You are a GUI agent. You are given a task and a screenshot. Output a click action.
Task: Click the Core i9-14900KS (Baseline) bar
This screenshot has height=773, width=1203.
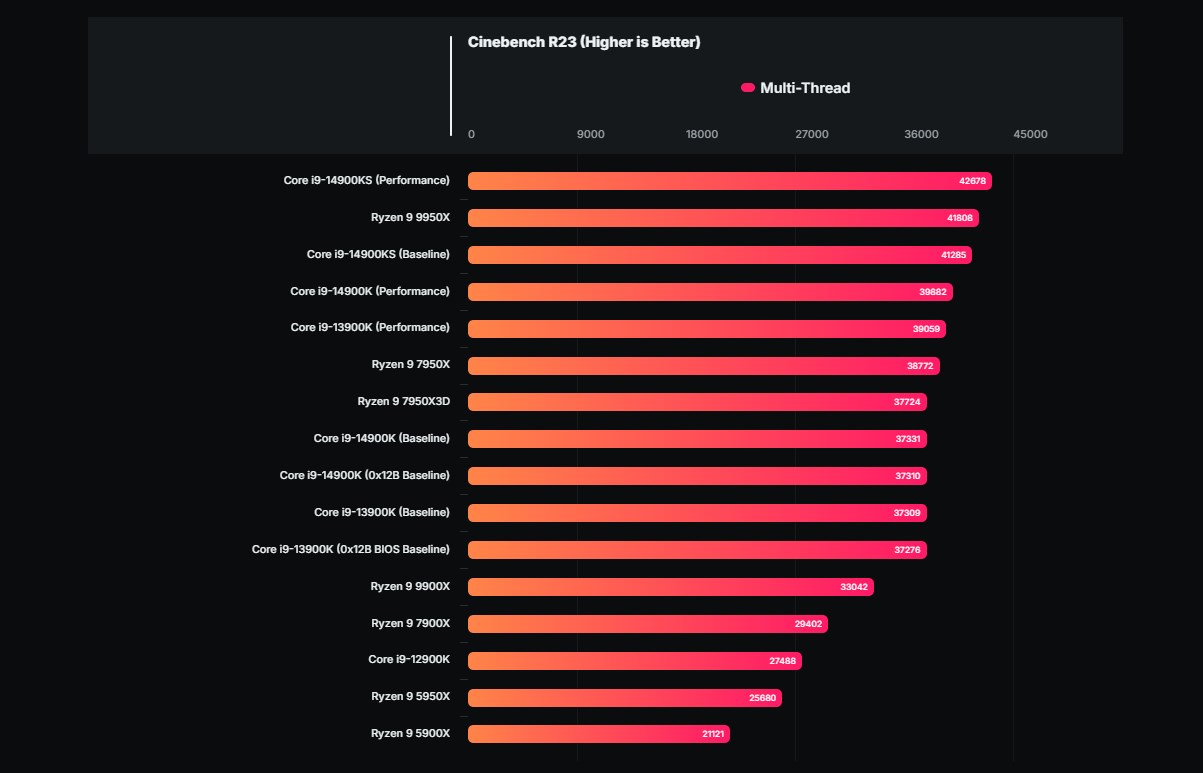pos(720,255)
